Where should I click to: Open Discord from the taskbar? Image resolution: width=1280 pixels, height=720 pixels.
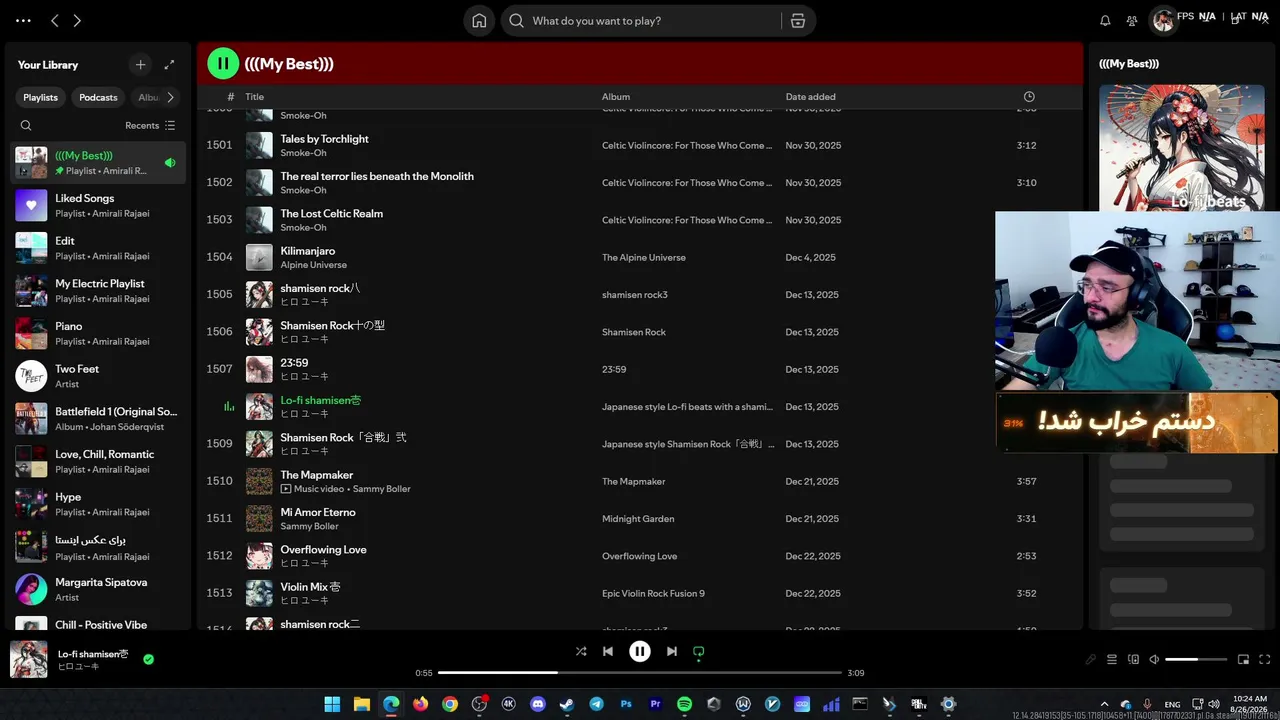(538, 704)
